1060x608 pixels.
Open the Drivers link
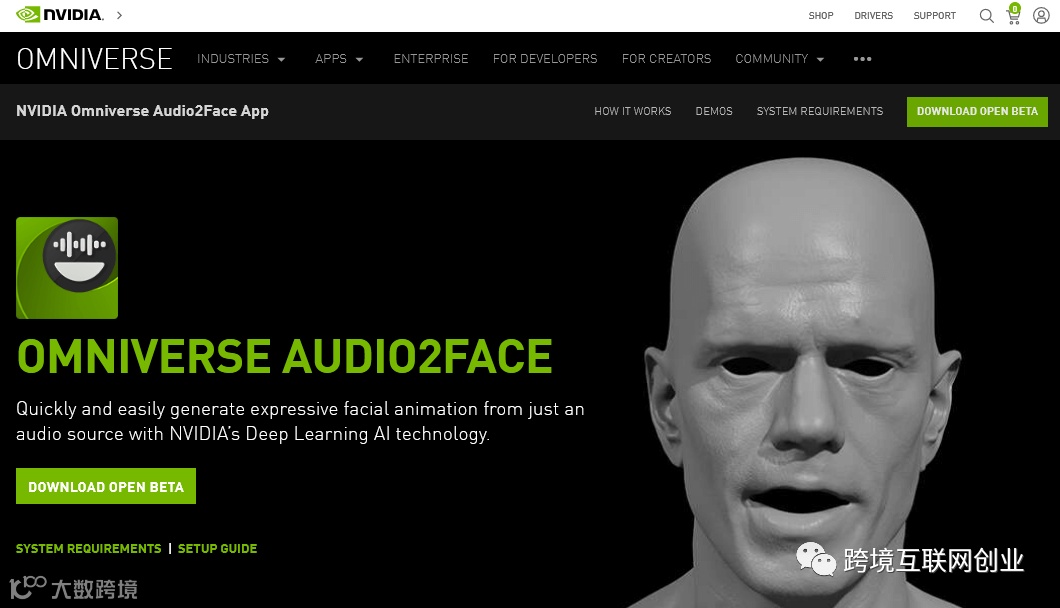tap(873, 16)
